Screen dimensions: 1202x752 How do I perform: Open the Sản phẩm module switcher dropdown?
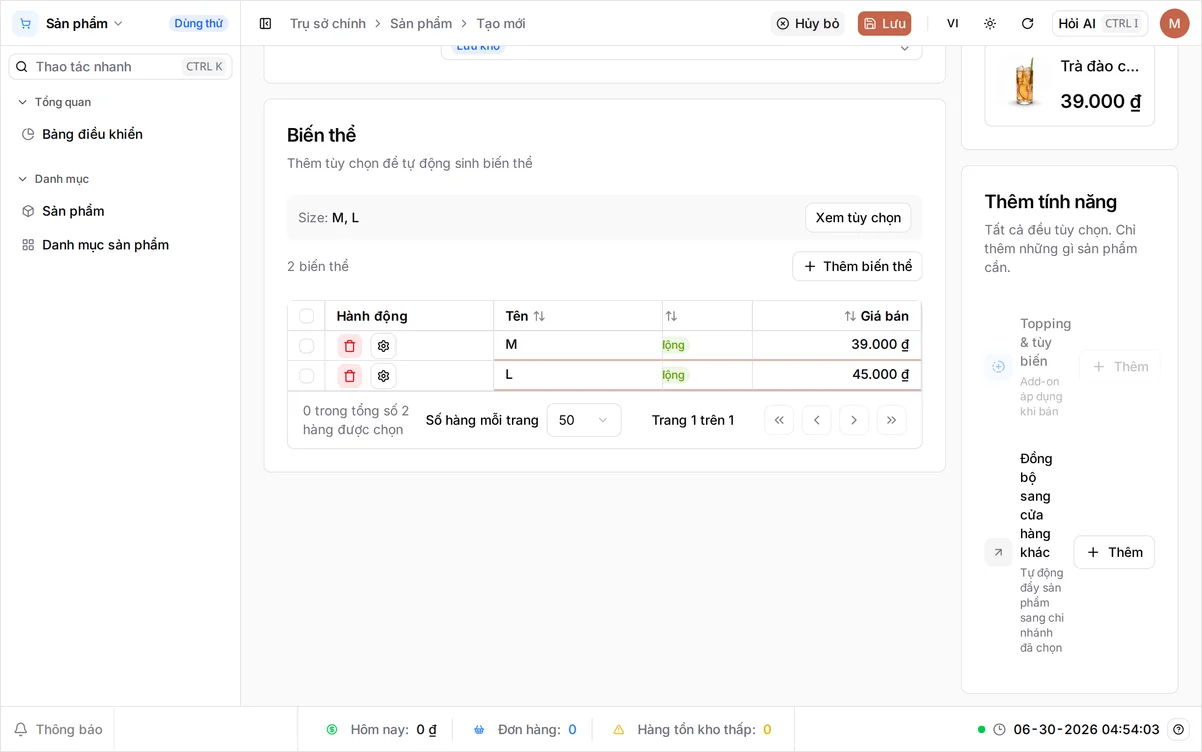(84, 23)
